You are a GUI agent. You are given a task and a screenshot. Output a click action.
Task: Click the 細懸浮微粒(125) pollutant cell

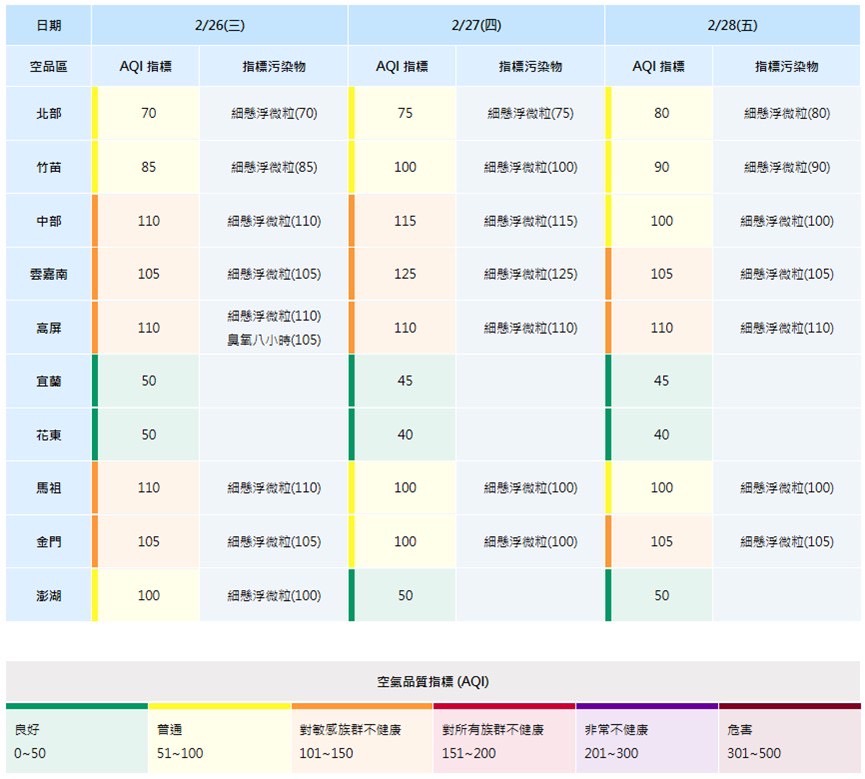pyautogui.click(x=530, y=274)
